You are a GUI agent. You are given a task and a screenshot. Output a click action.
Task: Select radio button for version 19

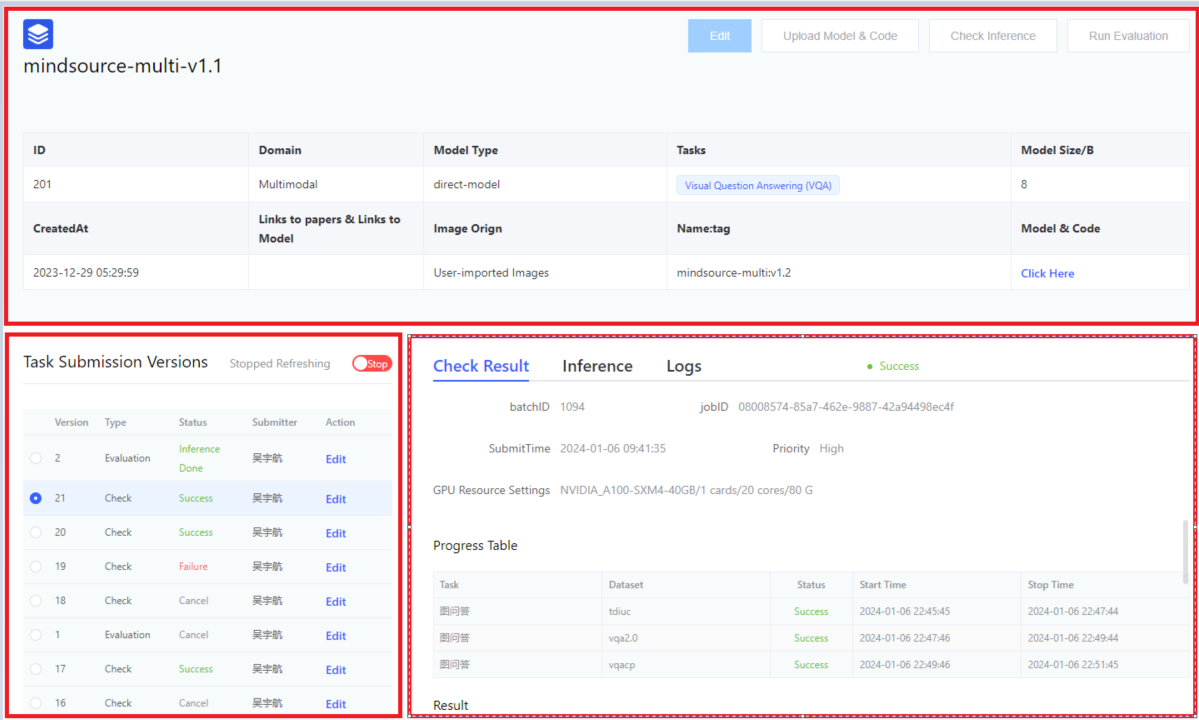coord(36,567)
